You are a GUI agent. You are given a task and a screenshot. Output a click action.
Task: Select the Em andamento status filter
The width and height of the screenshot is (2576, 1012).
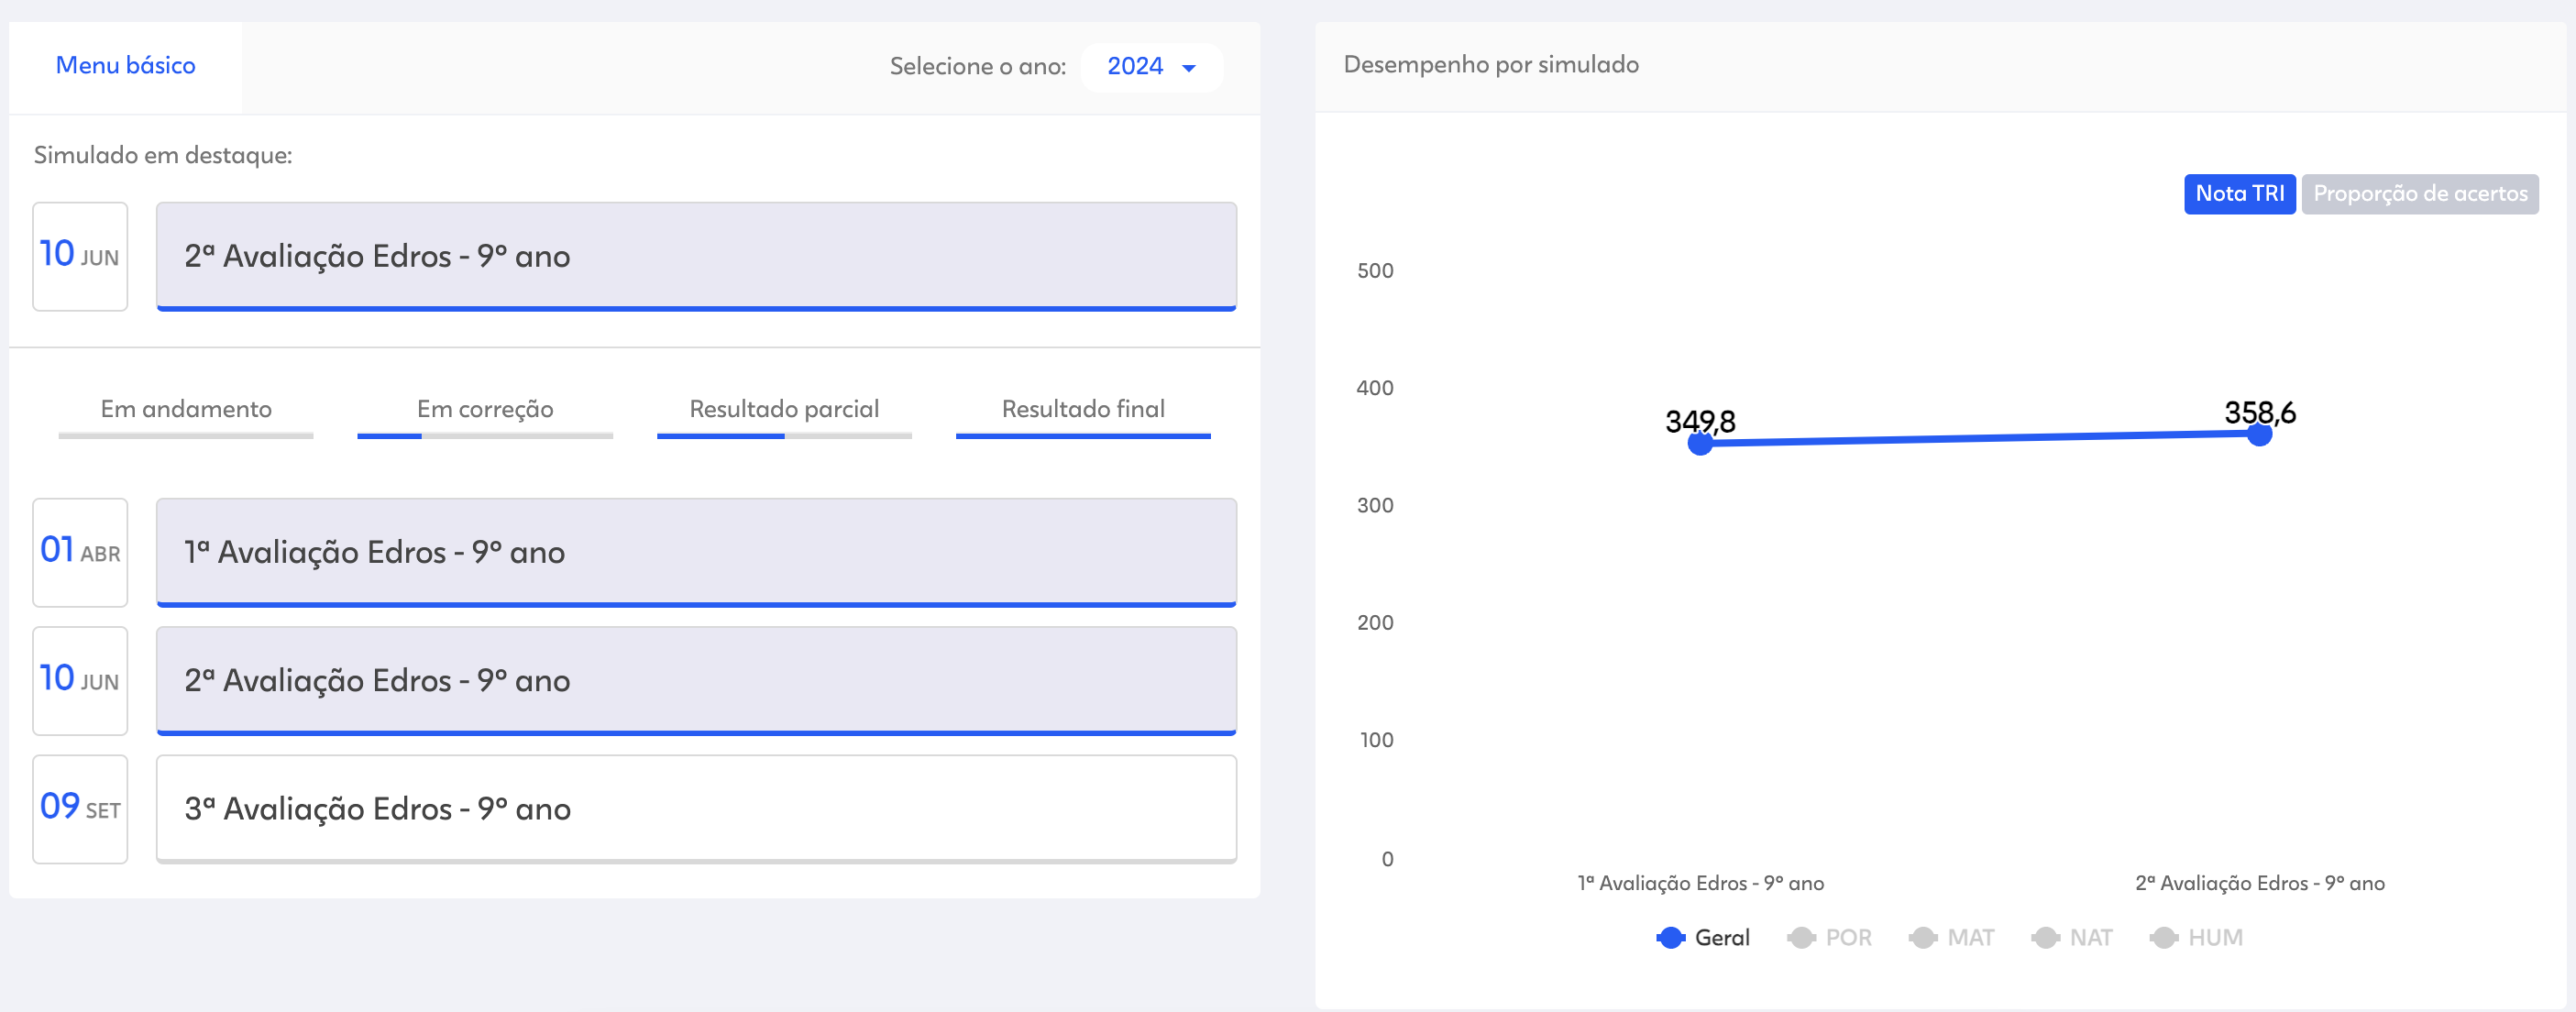point(186,415)
